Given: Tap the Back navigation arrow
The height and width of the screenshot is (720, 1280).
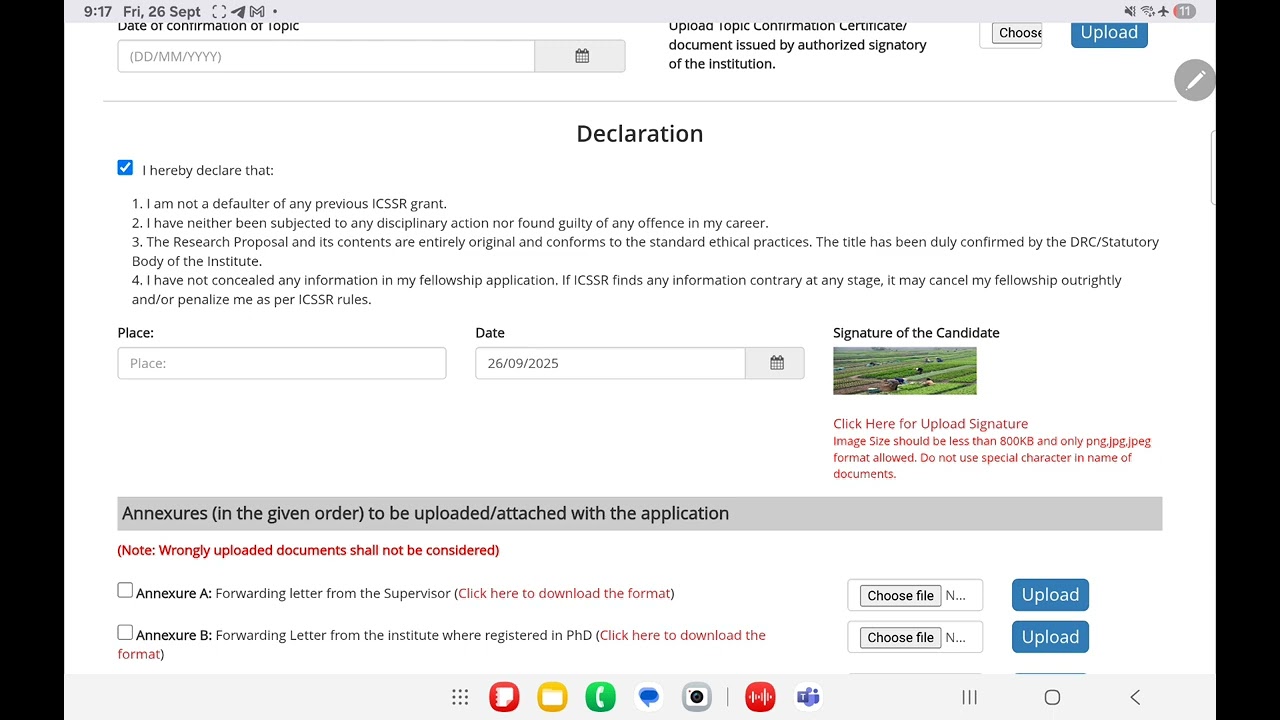Looking at the screenshot, I should [x=1135, y=697].
